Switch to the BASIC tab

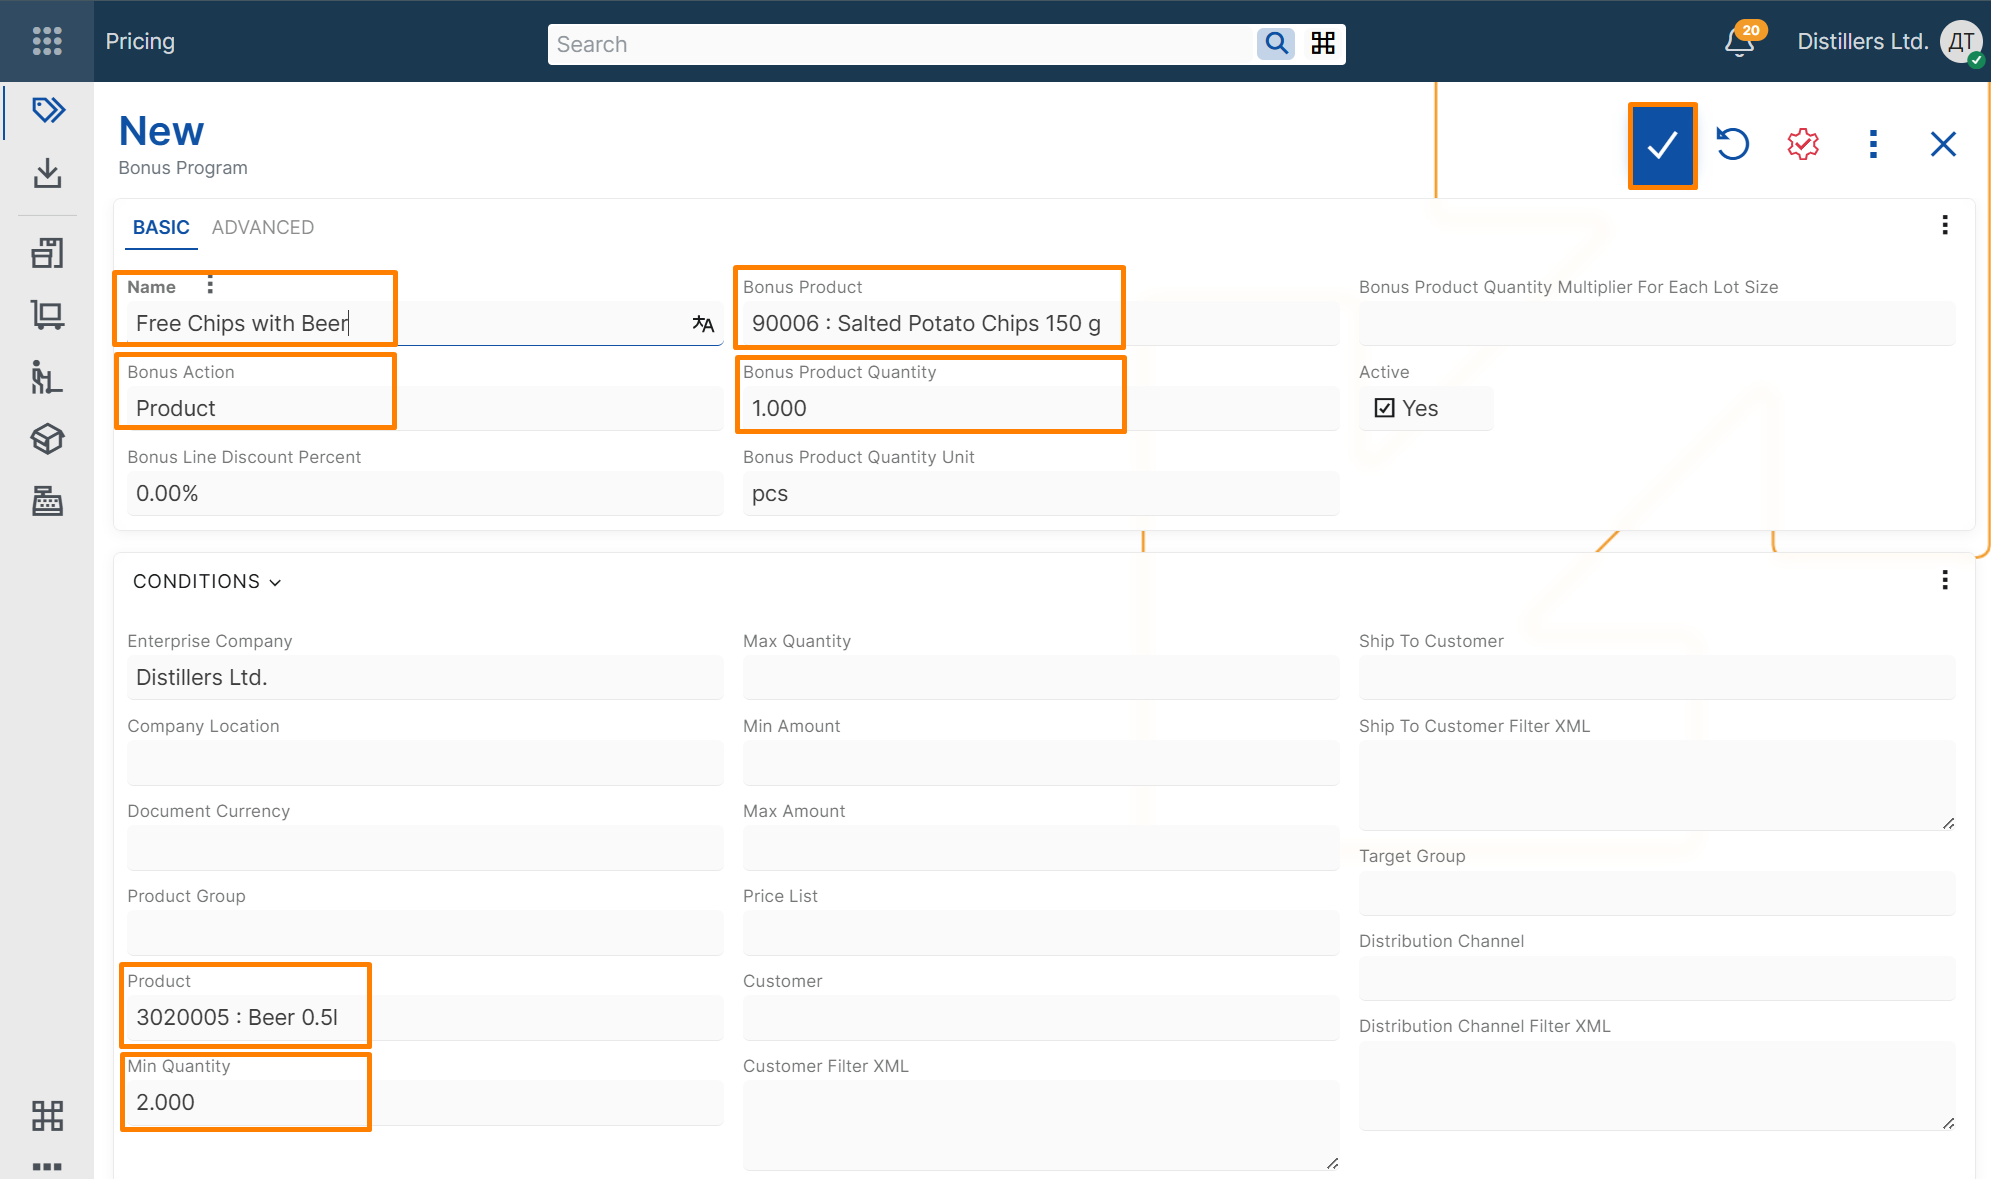[x=161, y=227]
